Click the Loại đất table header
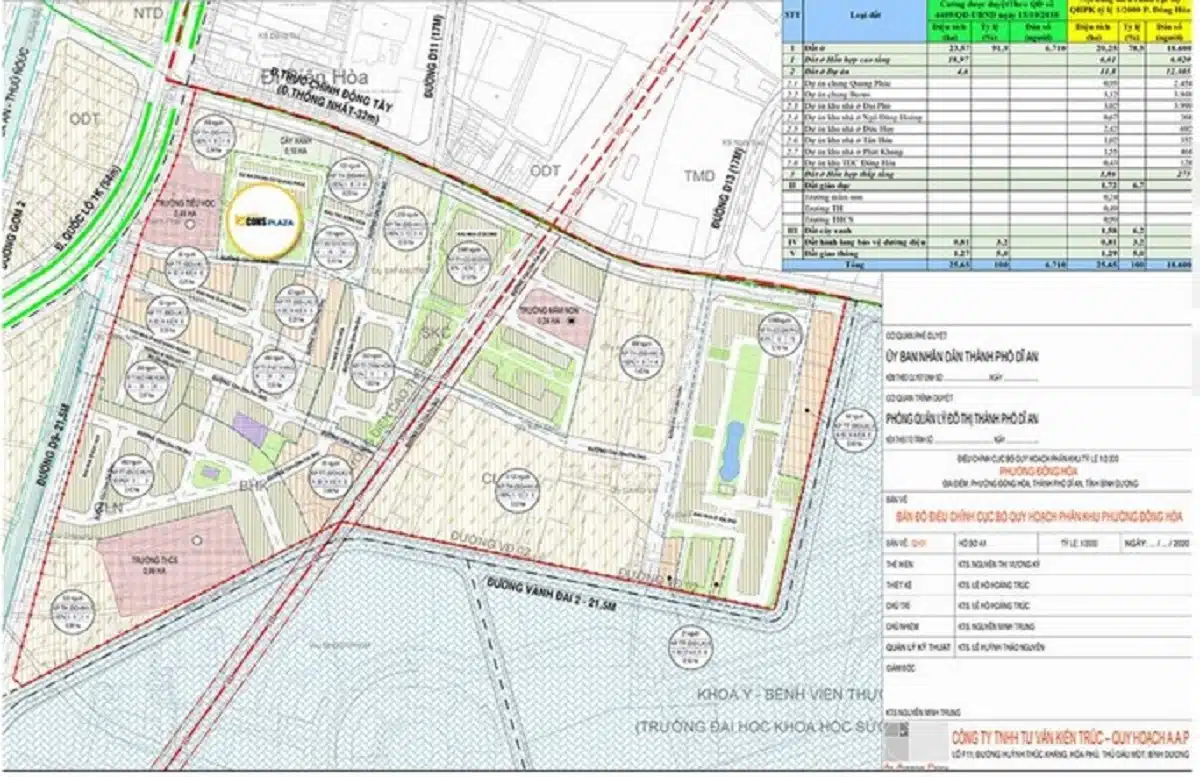Image resolution: width=1200 pixels, height=777 pixels. coord(866,15)
